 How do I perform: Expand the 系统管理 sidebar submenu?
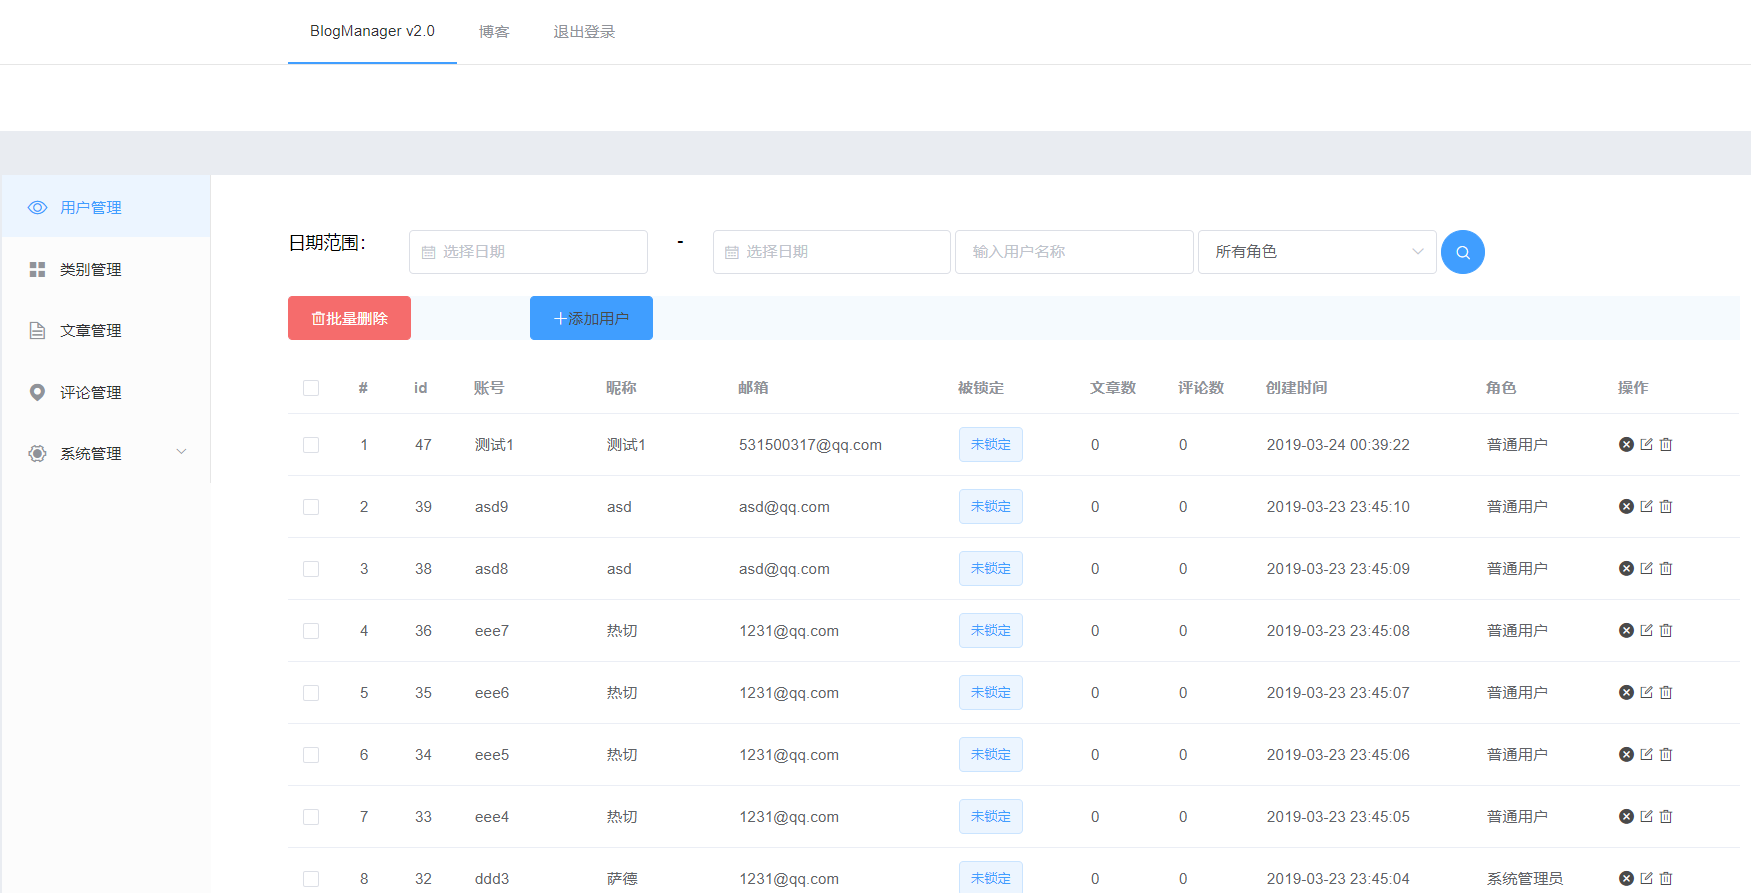coord(105,453)
